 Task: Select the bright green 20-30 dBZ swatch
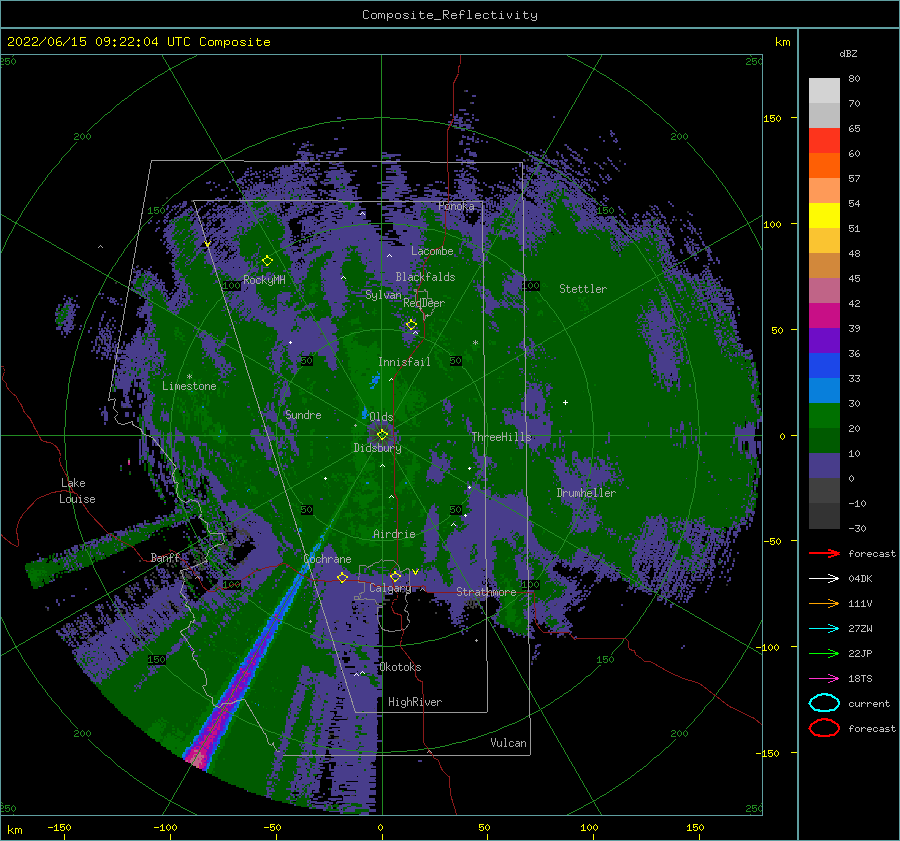(x=824, y=416)
